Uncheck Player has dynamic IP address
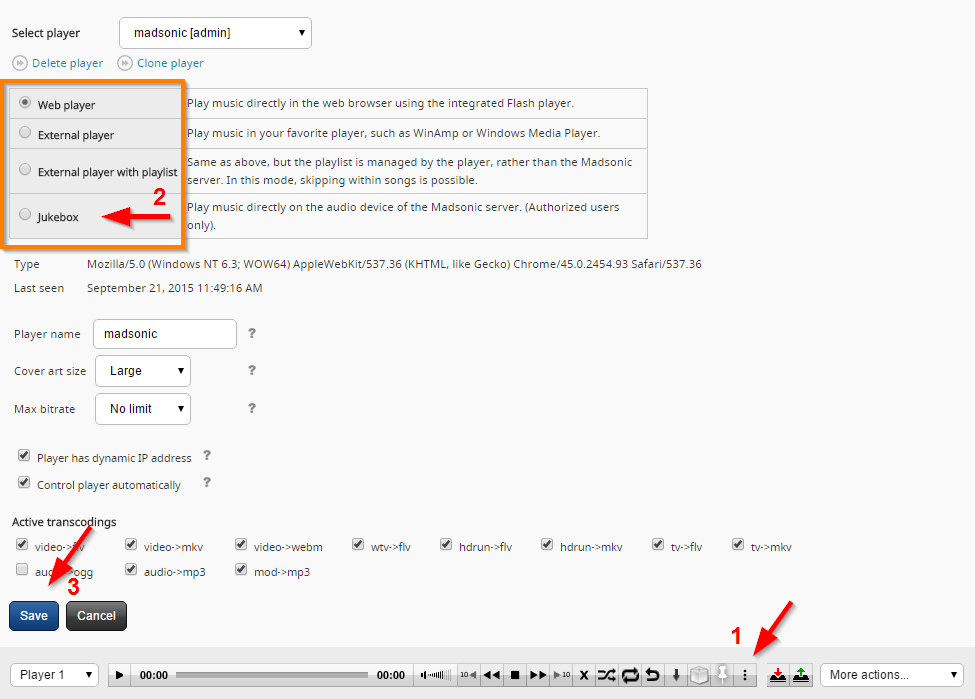The image size is (975, 699). click(x=24, y=456)
